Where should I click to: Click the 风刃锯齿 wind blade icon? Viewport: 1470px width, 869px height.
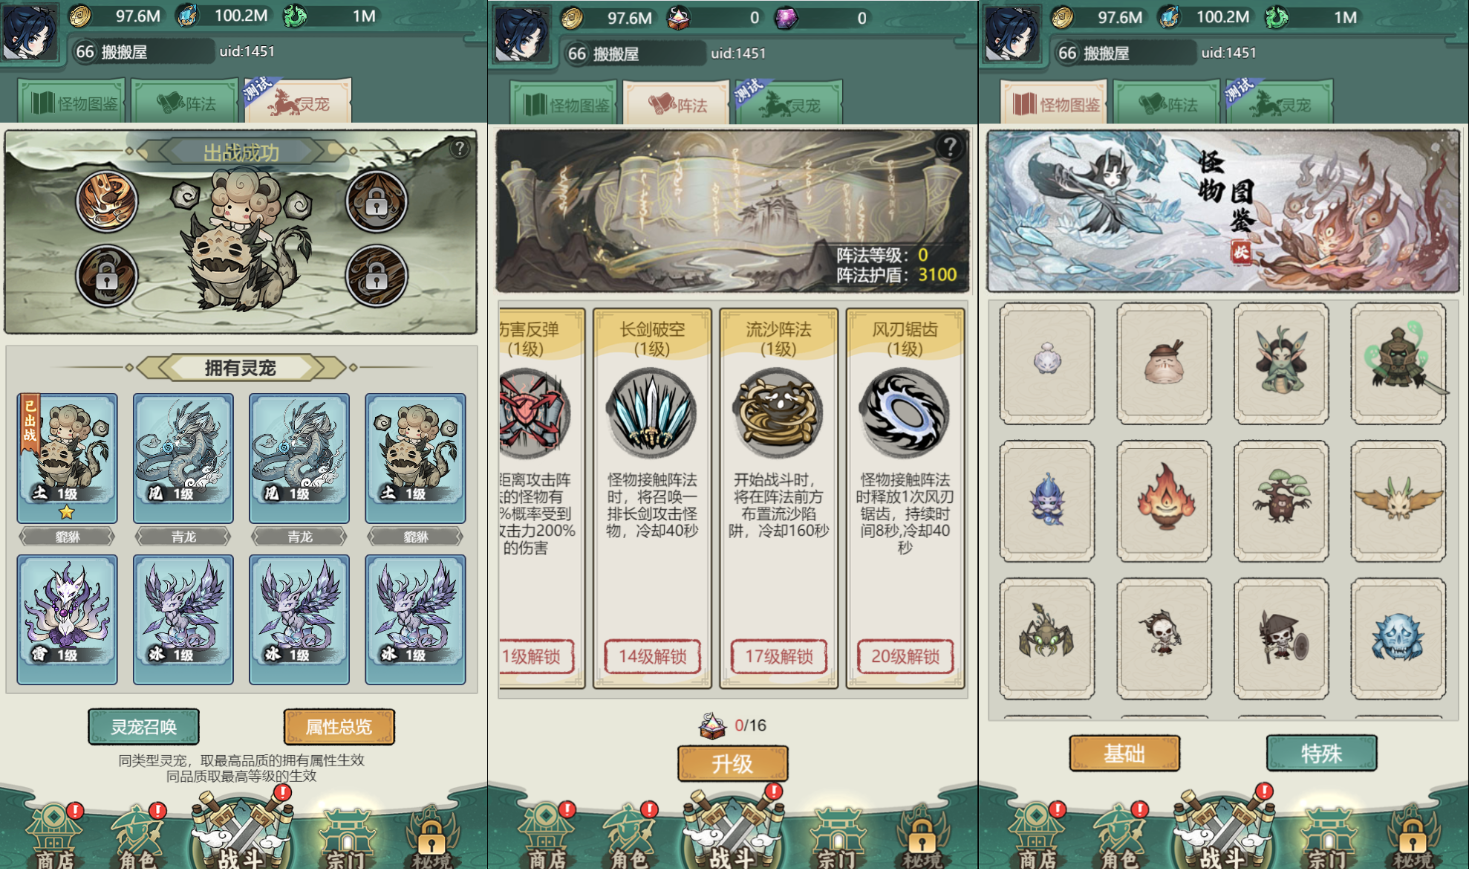(x=905, y=414)
